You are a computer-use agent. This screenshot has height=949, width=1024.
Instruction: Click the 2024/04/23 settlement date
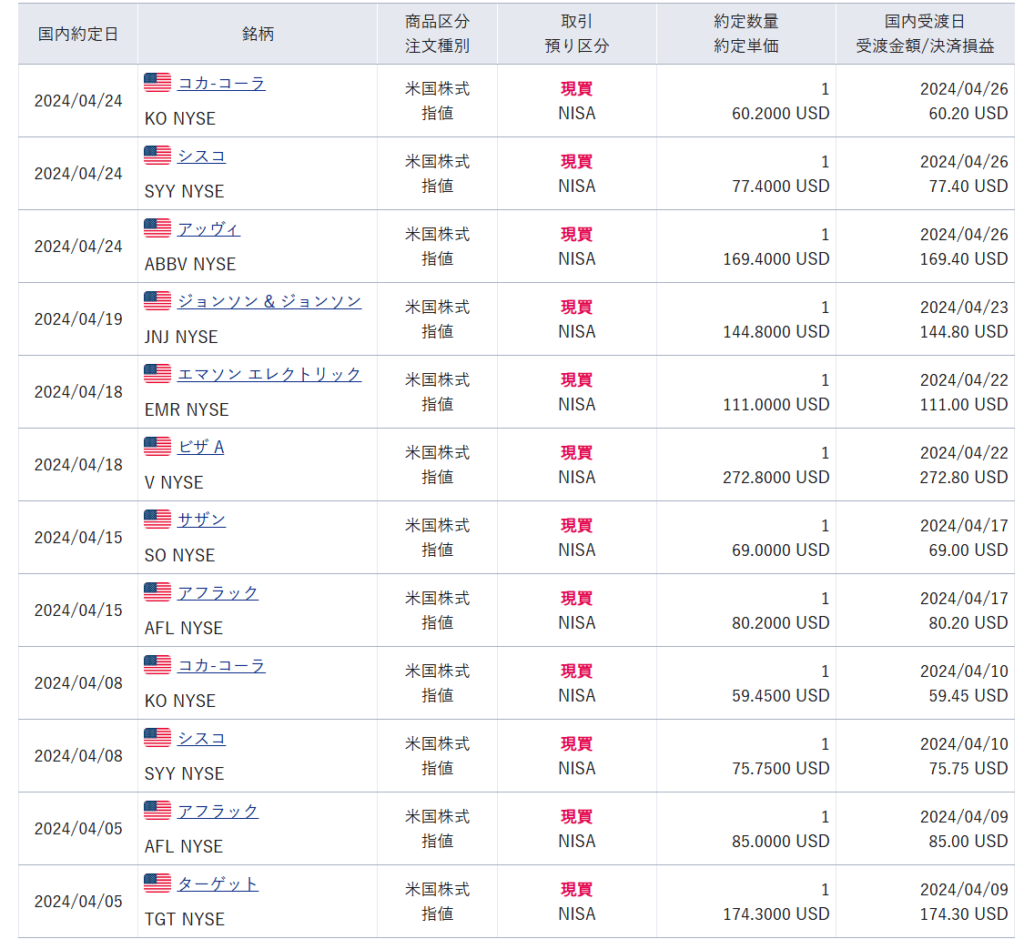coord(964,307)
